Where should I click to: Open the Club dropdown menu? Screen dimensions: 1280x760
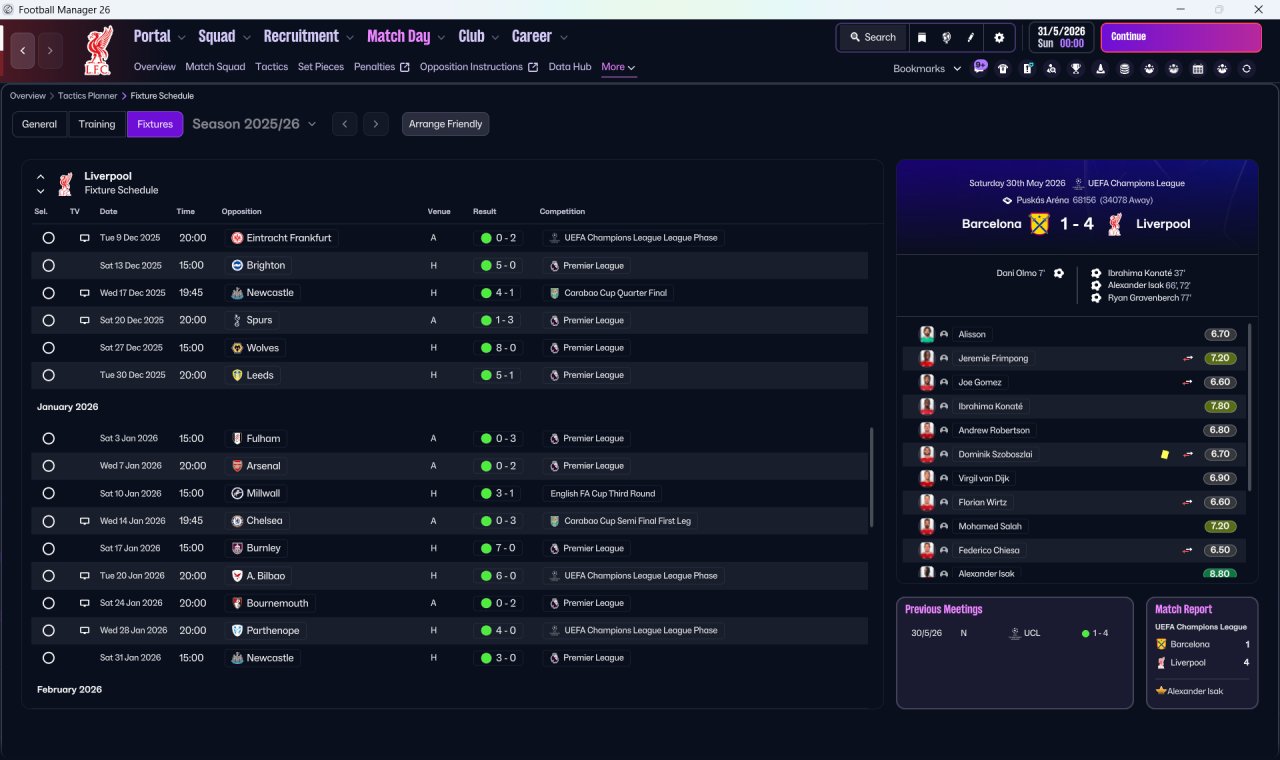[x=478, y=37]
